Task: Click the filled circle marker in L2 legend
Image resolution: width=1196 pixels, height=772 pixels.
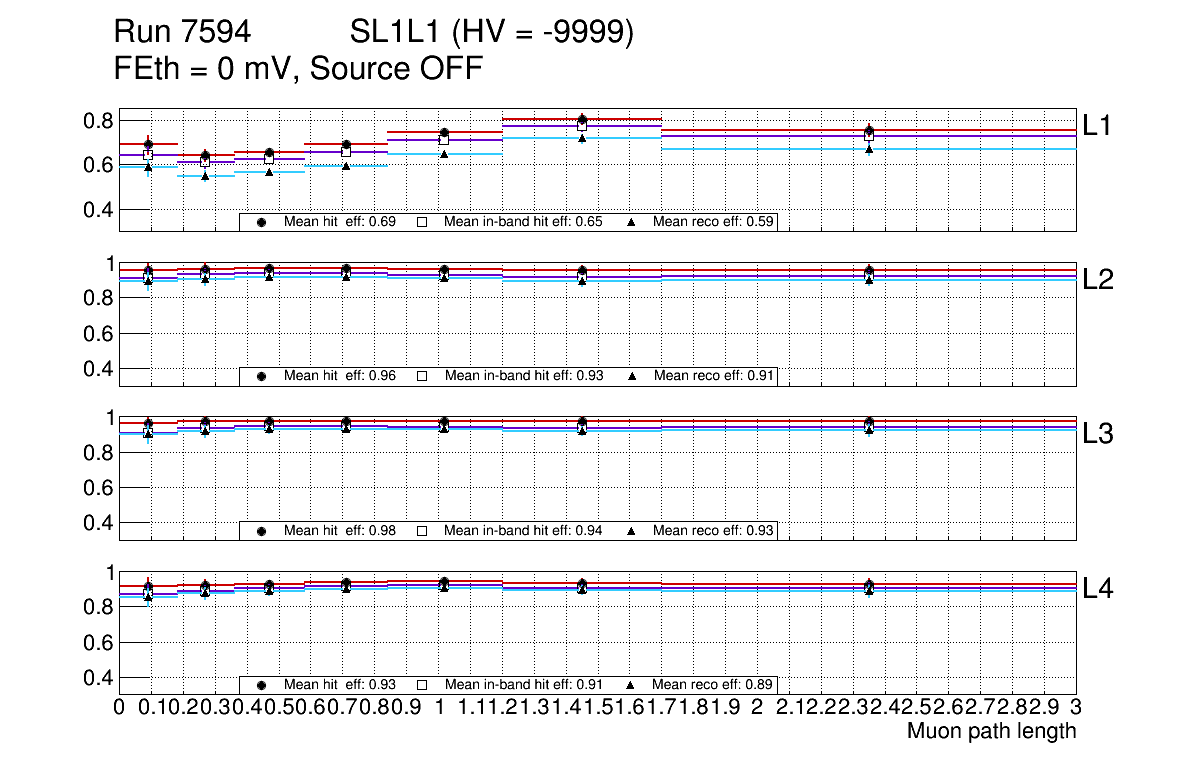Action: click(261, 376)
